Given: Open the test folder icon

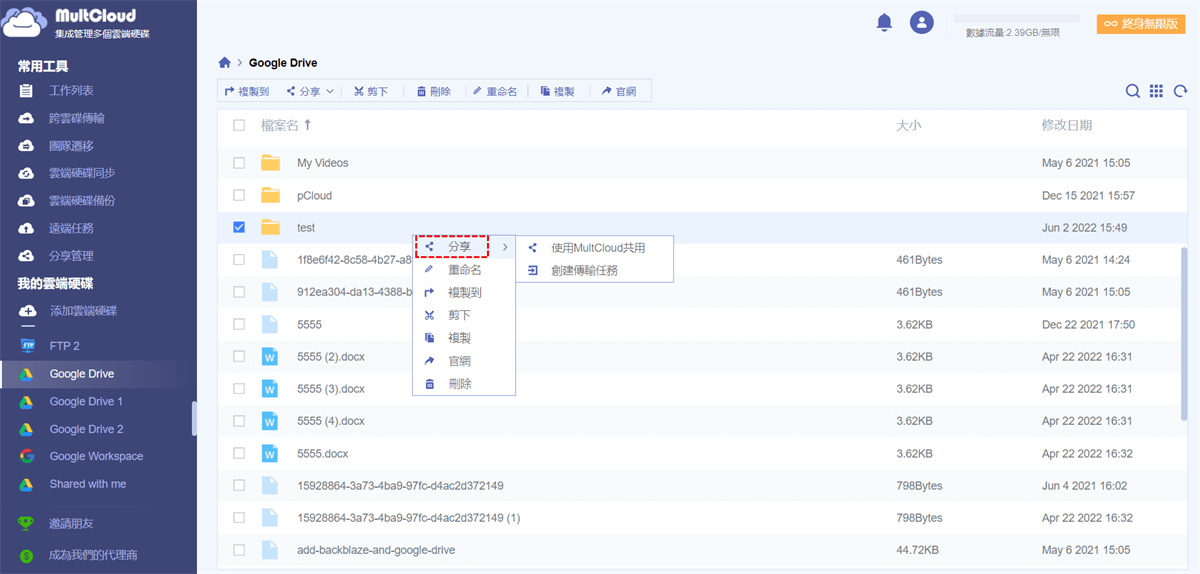Looking at the screenshot, I should pos(270,228).
